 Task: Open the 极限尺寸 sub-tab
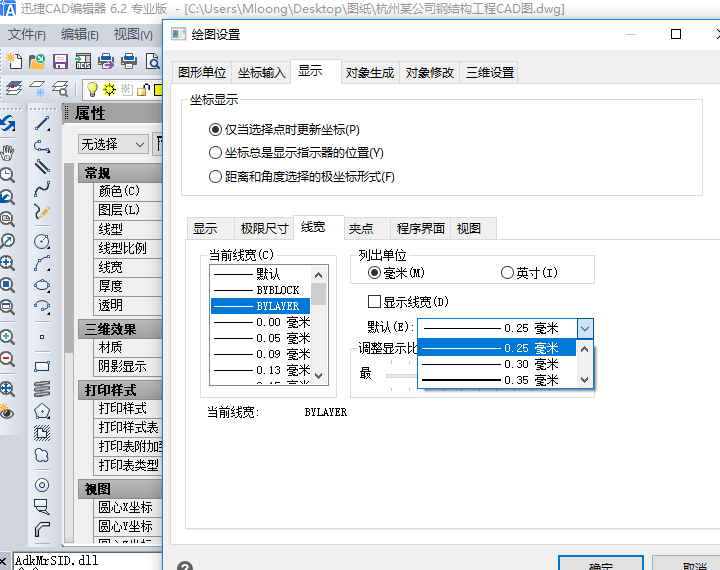[264, 228]
